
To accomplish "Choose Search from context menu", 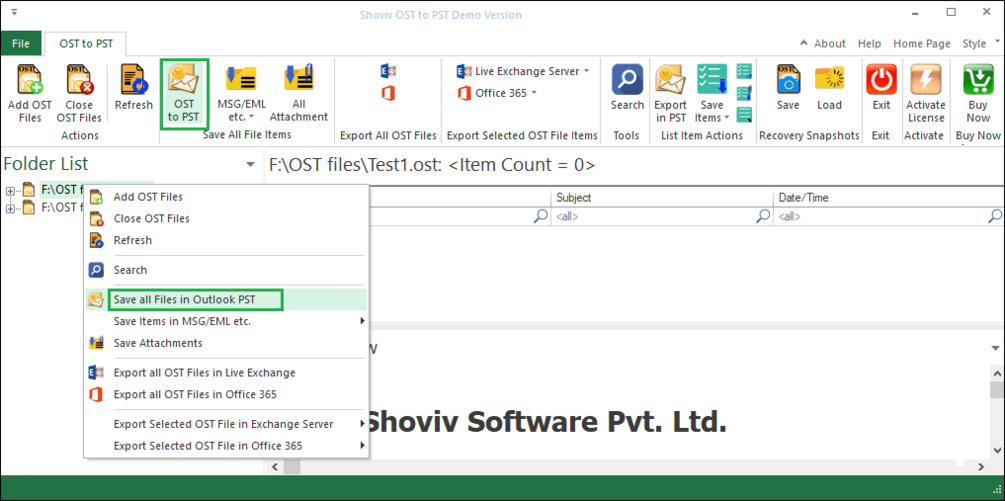I will click(x=226, y=270).
